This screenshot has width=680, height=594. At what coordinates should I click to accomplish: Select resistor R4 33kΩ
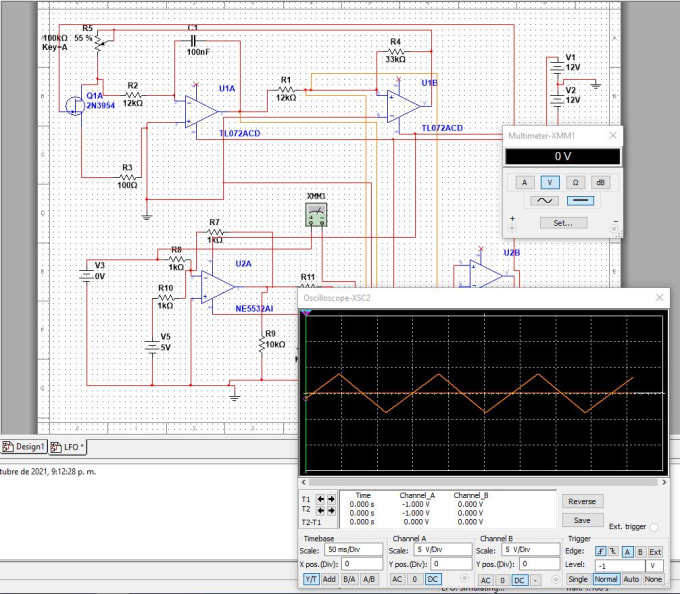[395, 52]
